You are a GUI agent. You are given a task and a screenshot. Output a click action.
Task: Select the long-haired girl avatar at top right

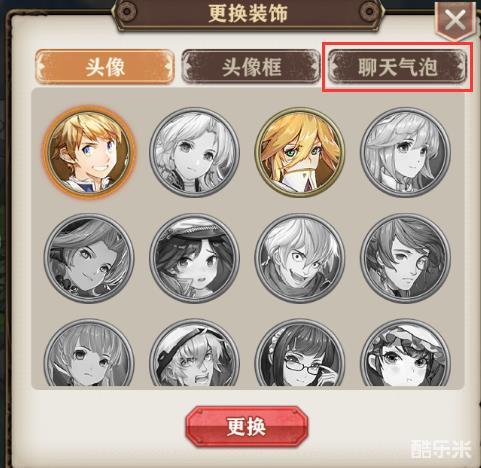coord(405,152)
